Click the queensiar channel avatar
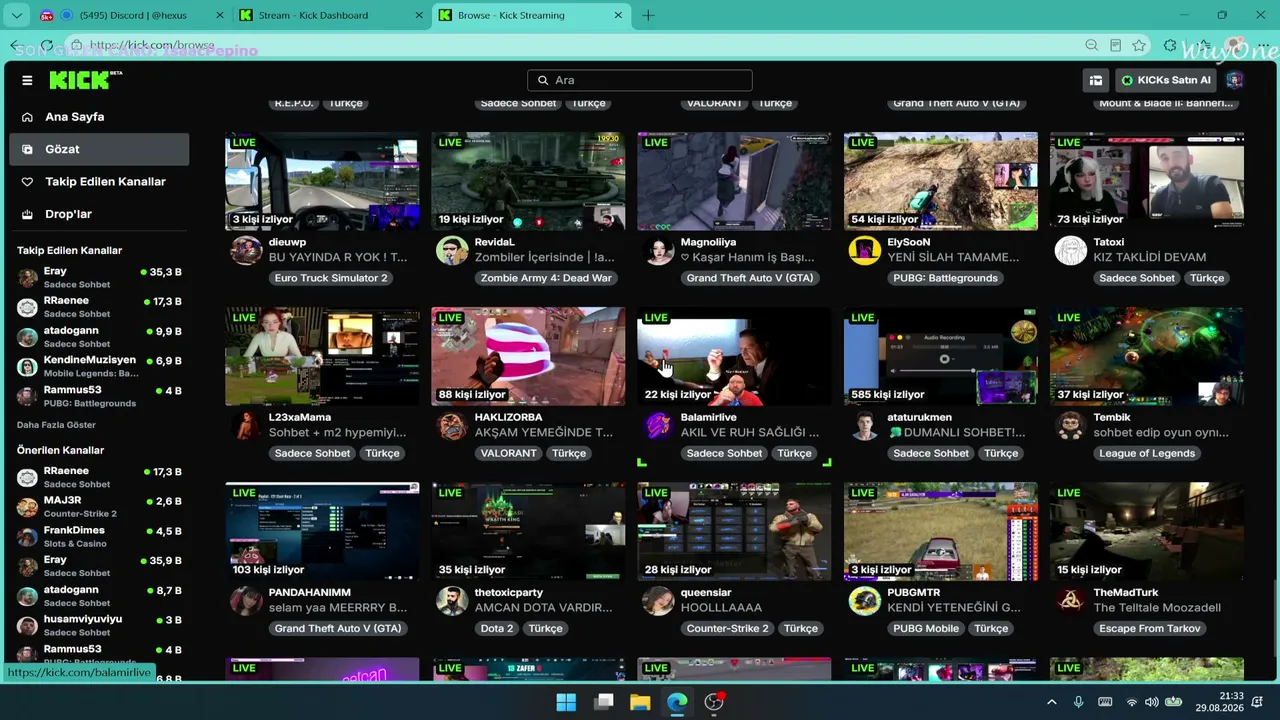 [658, 600]
